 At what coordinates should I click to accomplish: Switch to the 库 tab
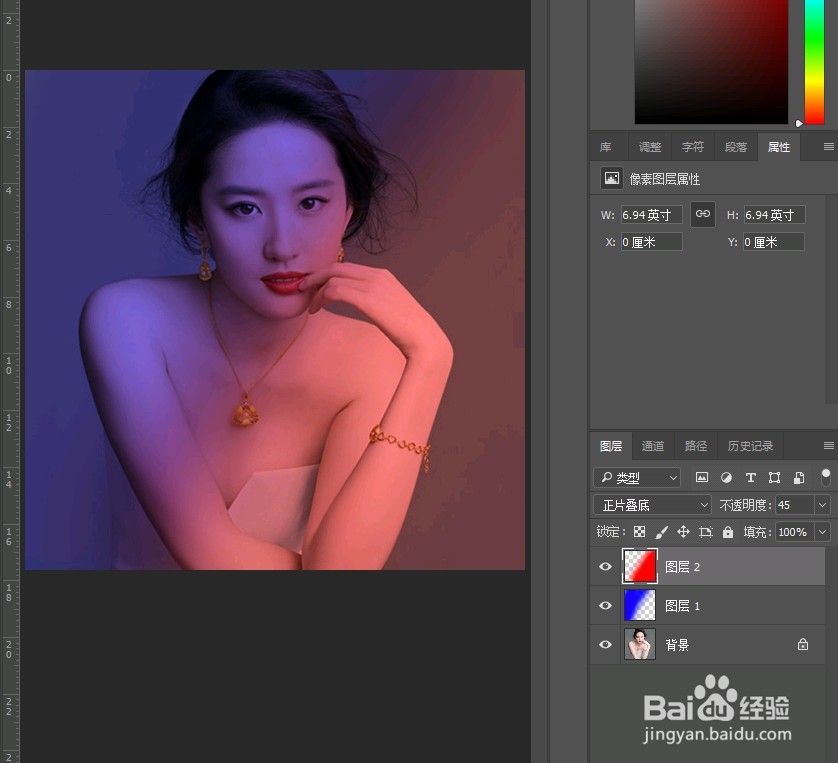point(606,147)
